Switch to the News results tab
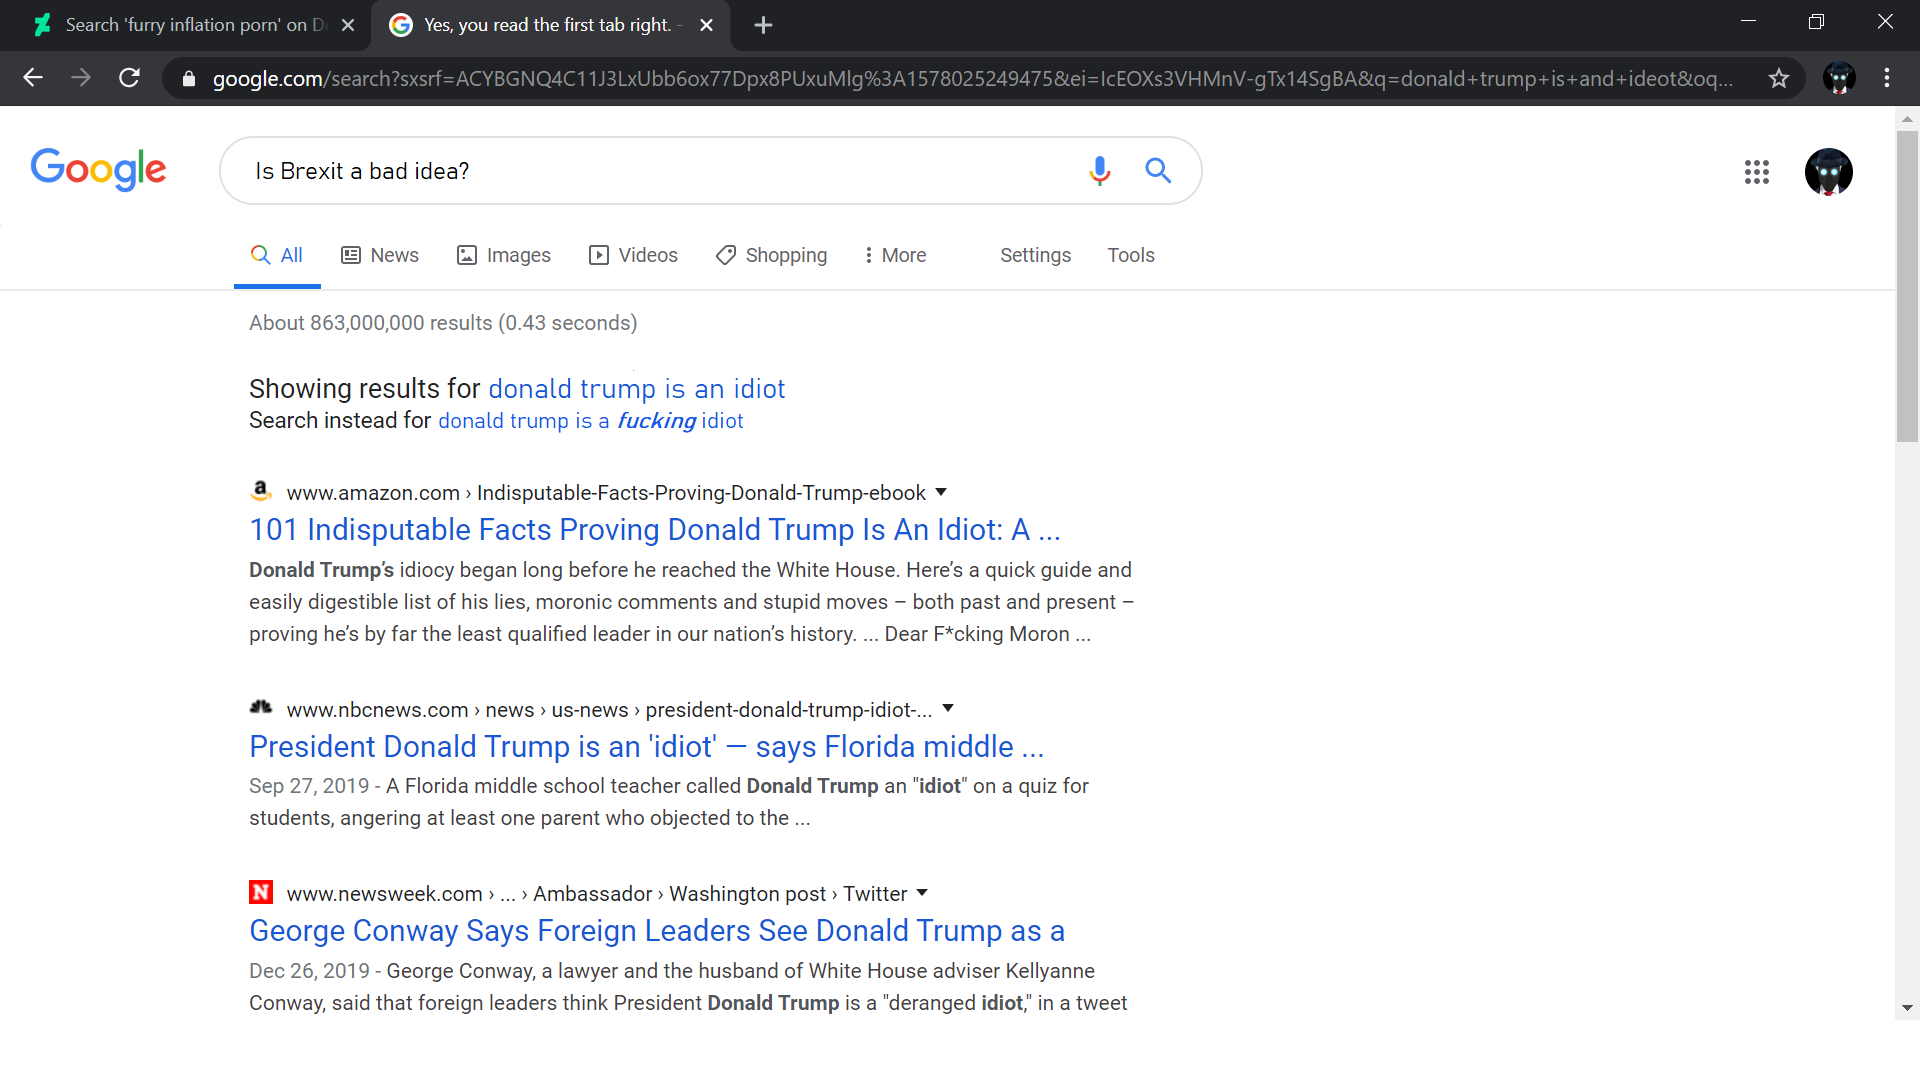 [380, 255]
